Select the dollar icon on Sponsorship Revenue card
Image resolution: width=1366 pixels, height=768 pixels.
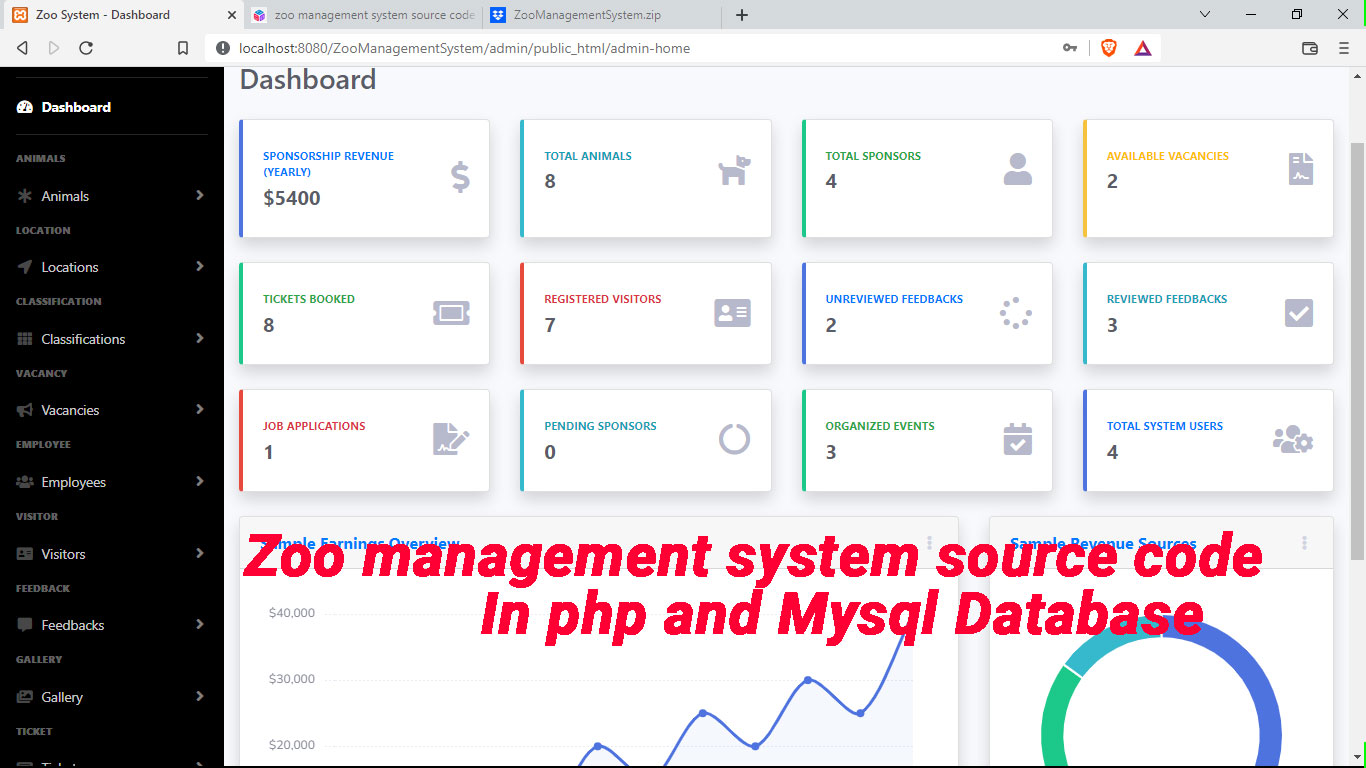(x=459, y=177)
